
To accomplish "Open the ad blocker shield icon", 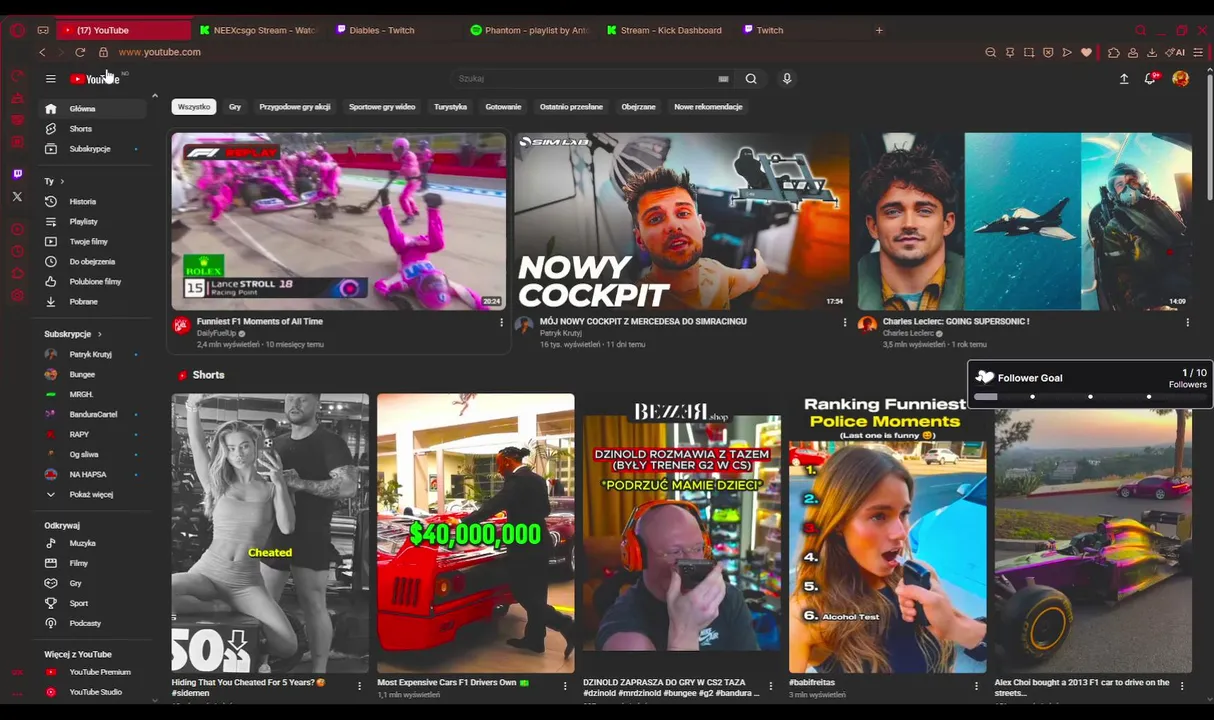I will point(1048,52).
